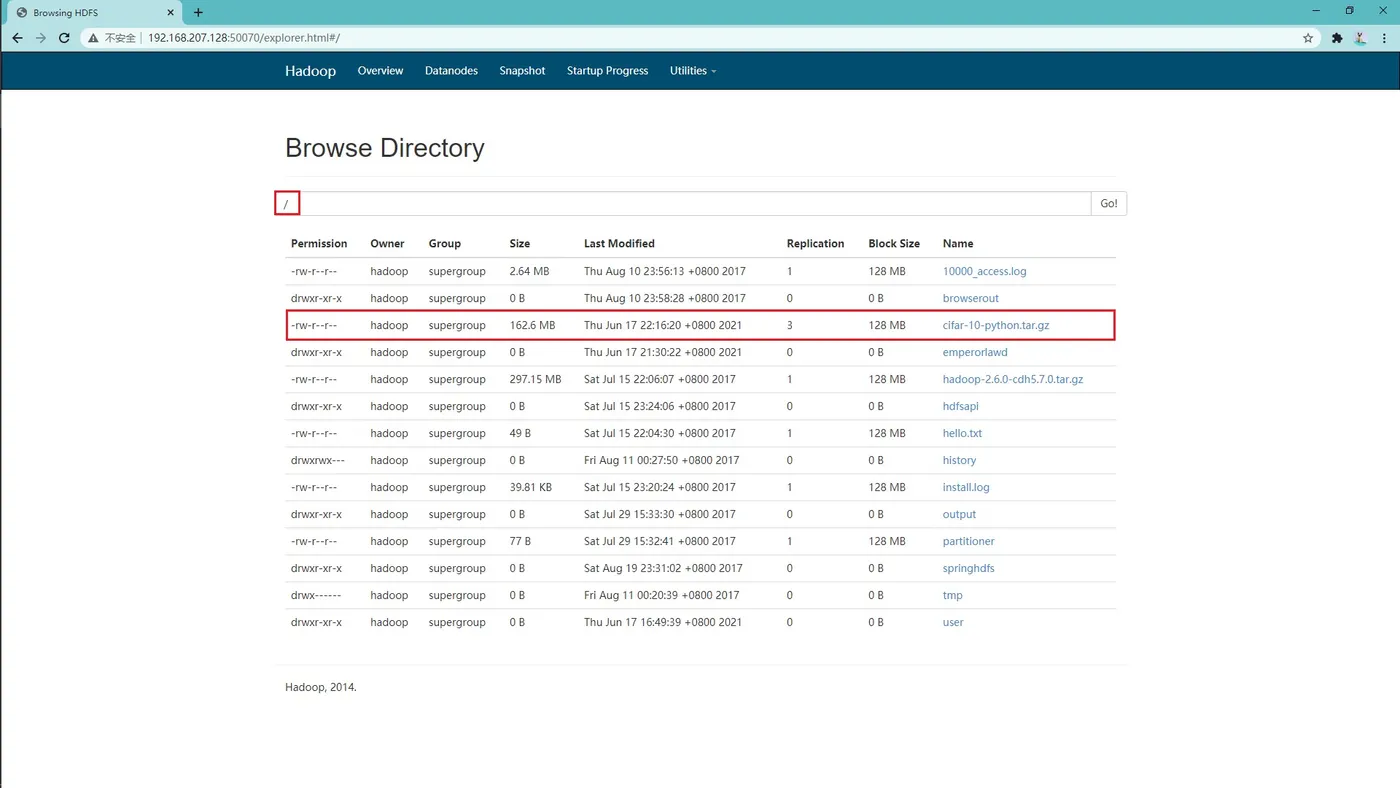This screenshot has height=788, width=1400.
Task: Bookmark this page with the star icon
Action: (x=1308, y=38)
